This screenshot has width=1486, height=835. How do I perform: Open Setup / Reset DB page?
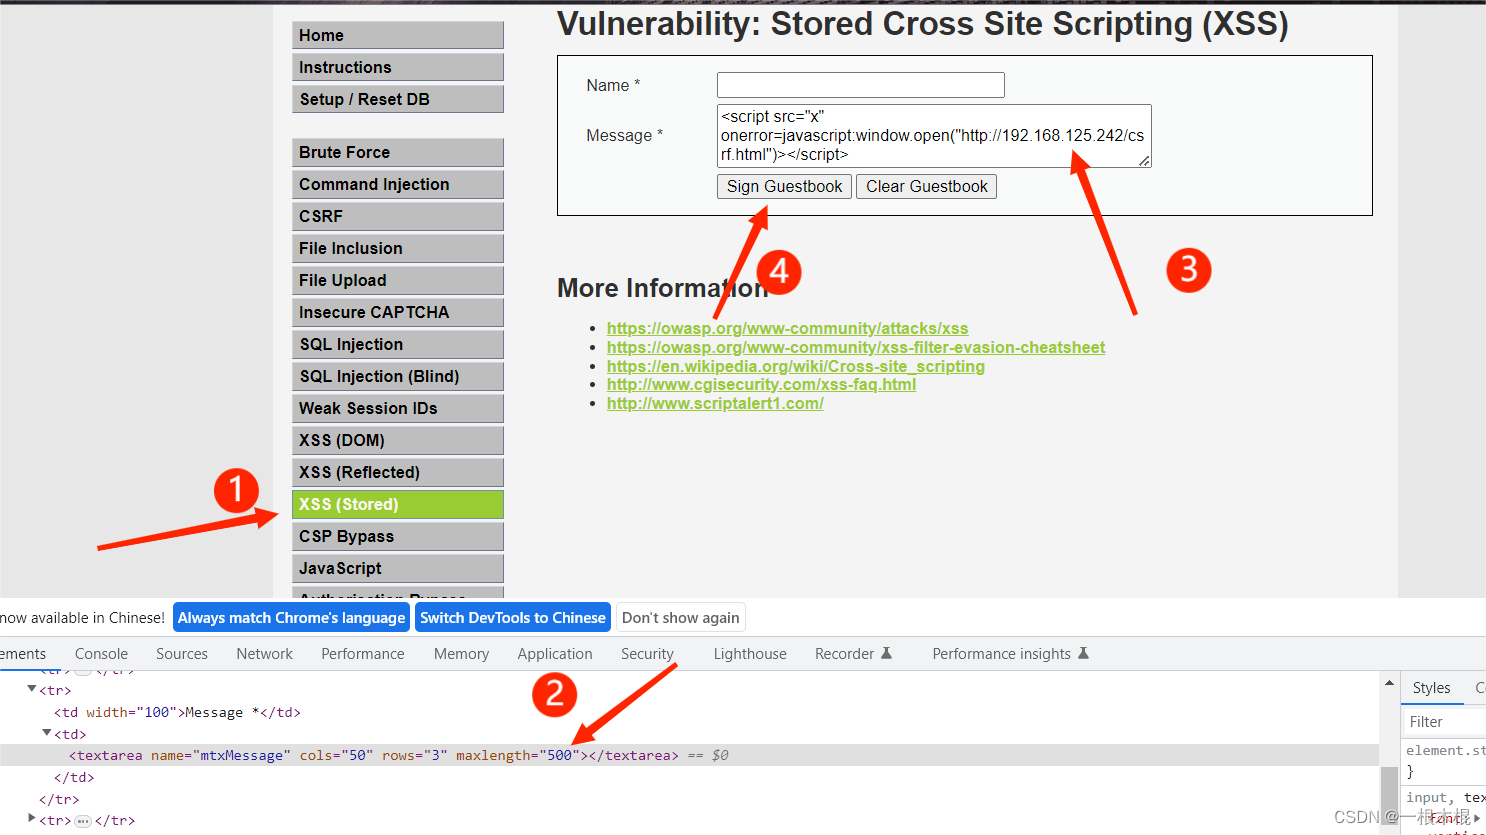pos(398,99)
